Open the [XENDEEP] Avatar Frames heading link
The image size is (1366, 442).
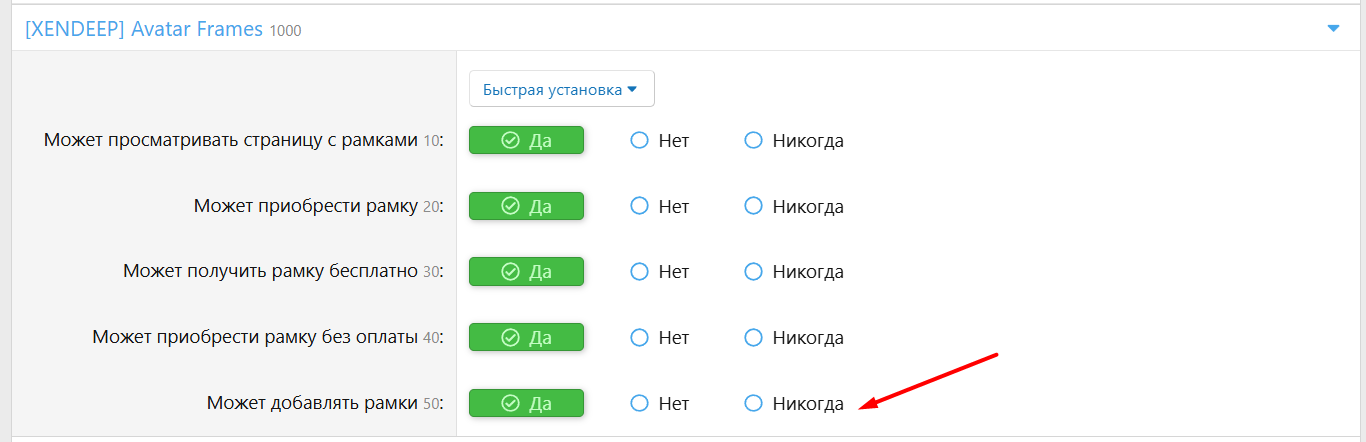tap(144, 29)
